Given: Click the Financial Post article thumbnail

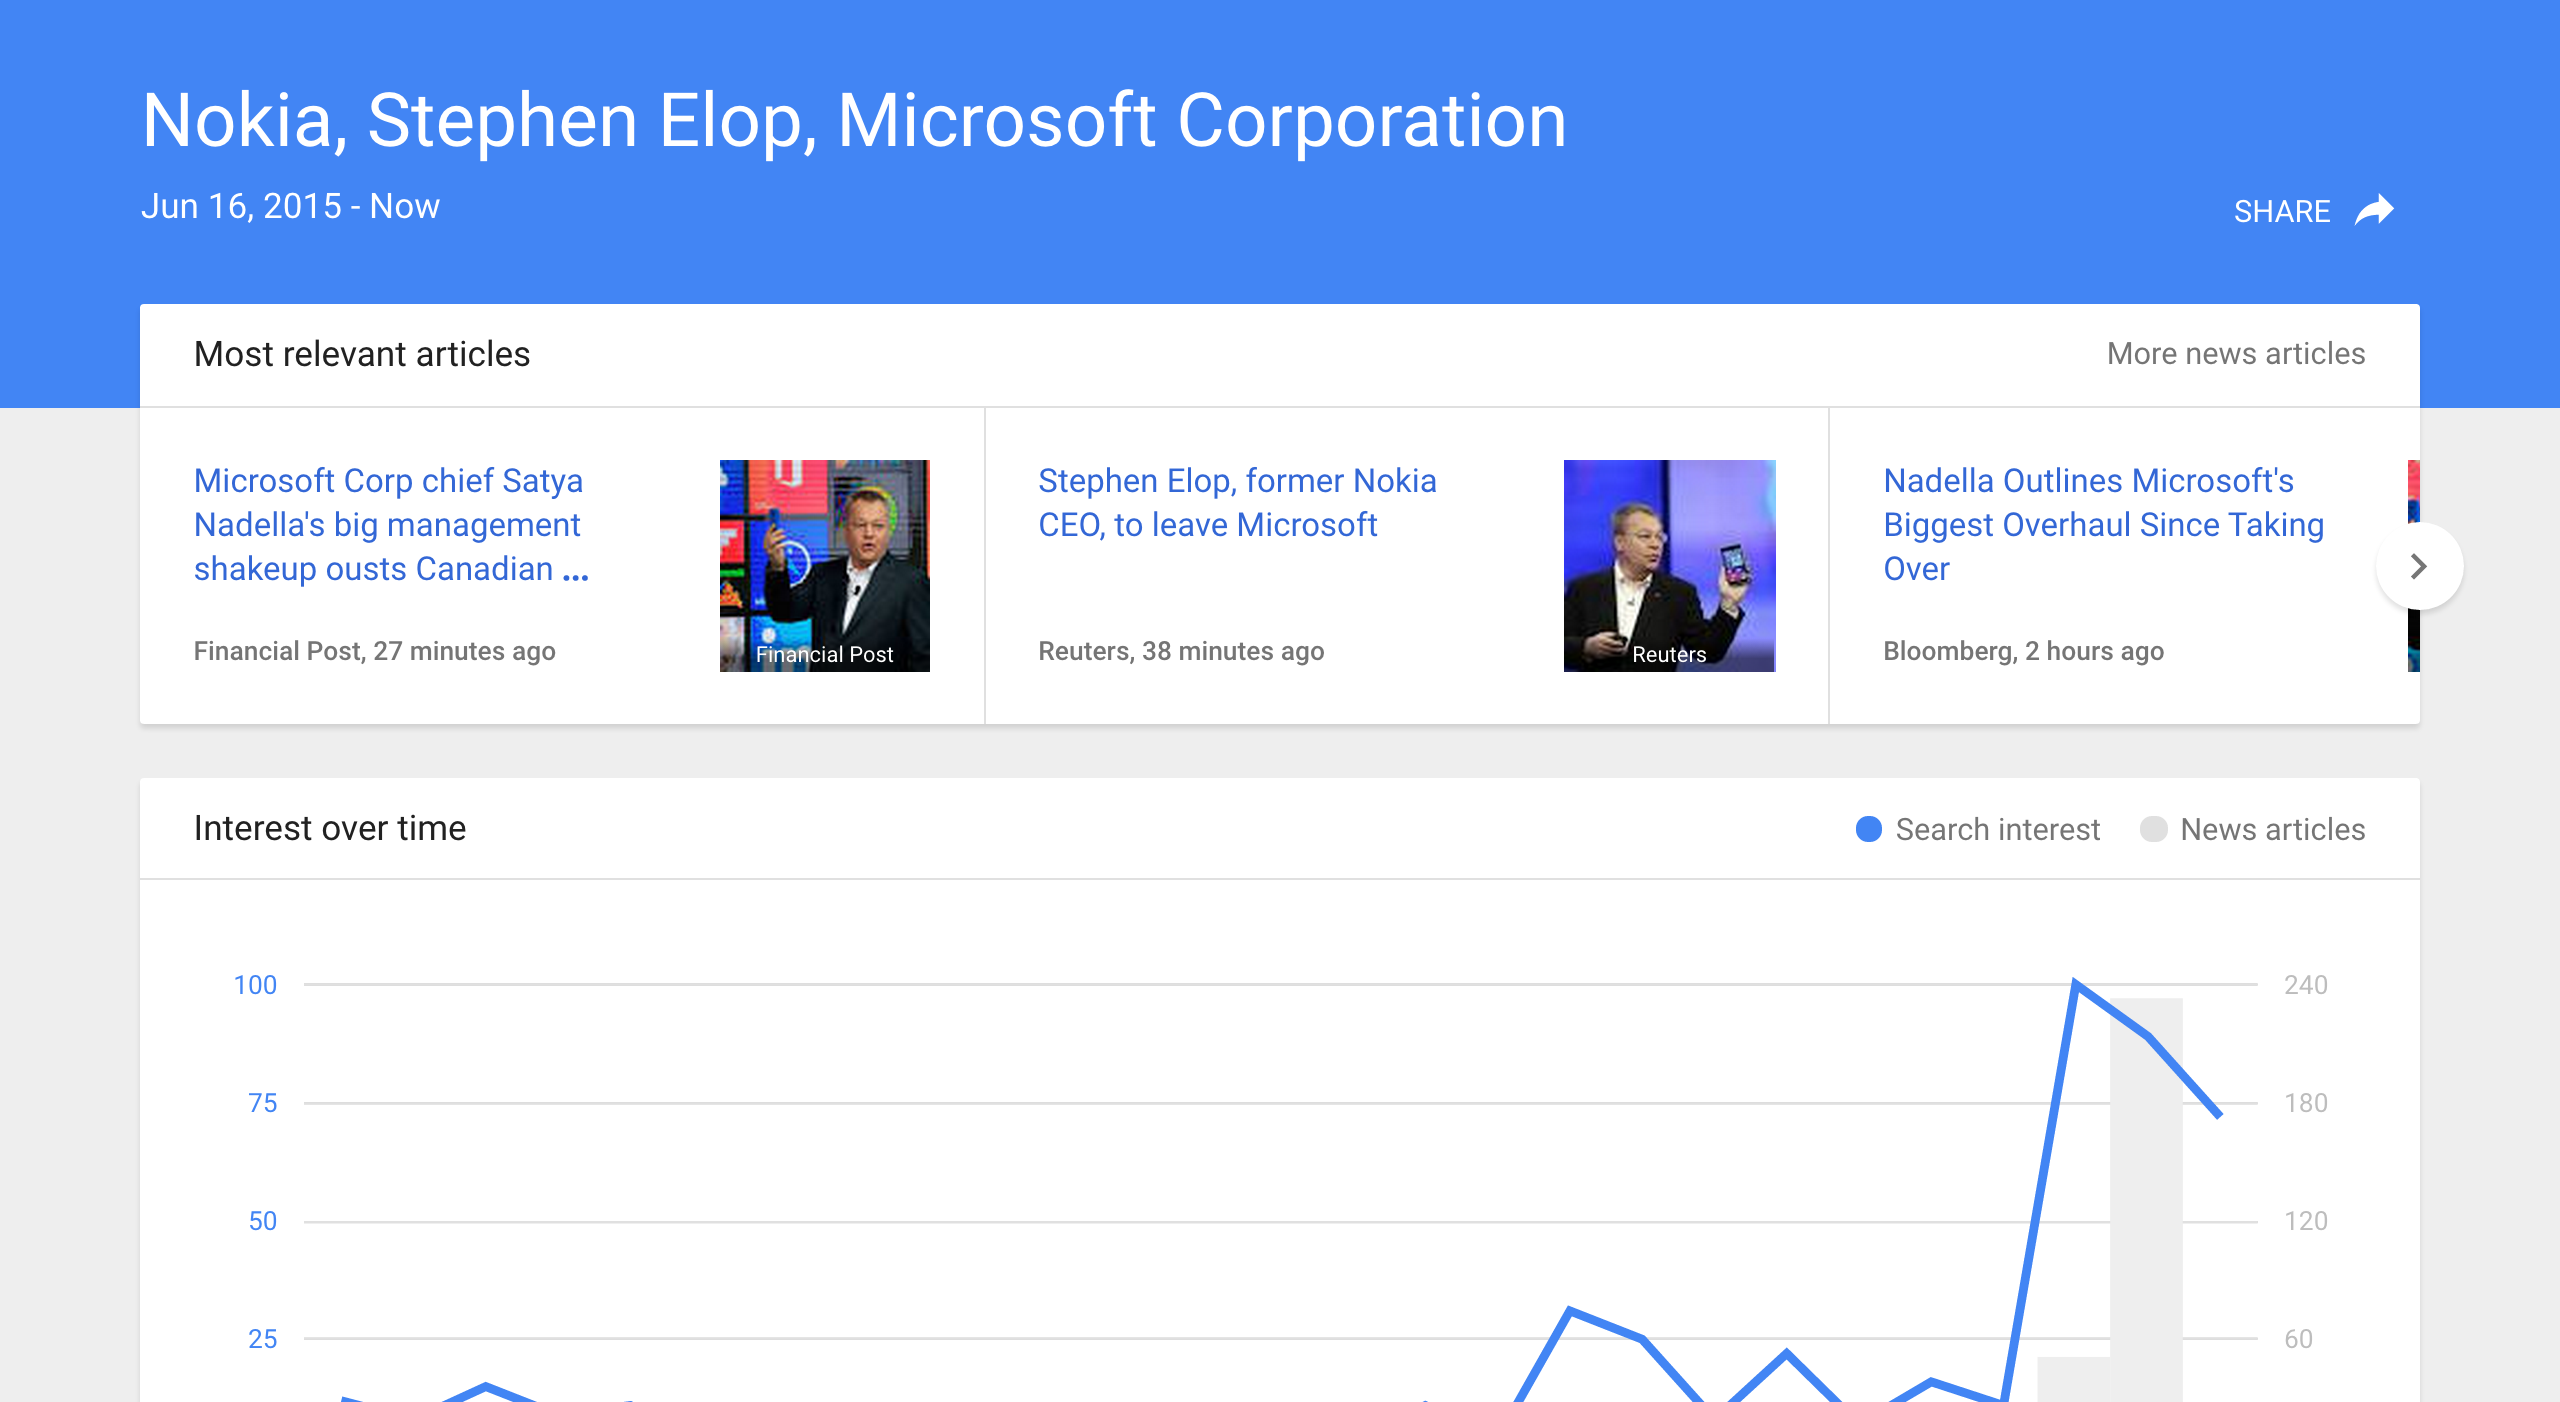Looking at the screenshot, I should 824,565.
